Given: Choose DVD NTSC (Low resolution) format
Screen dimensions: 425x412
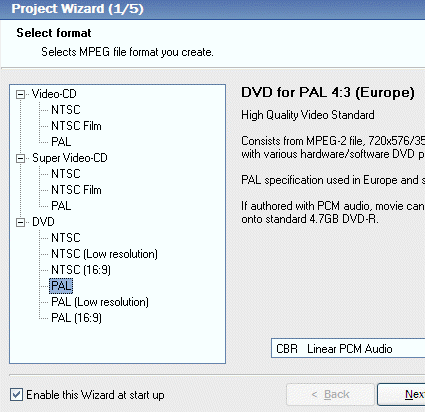Looking at the screenshot, I should point(104,254).
